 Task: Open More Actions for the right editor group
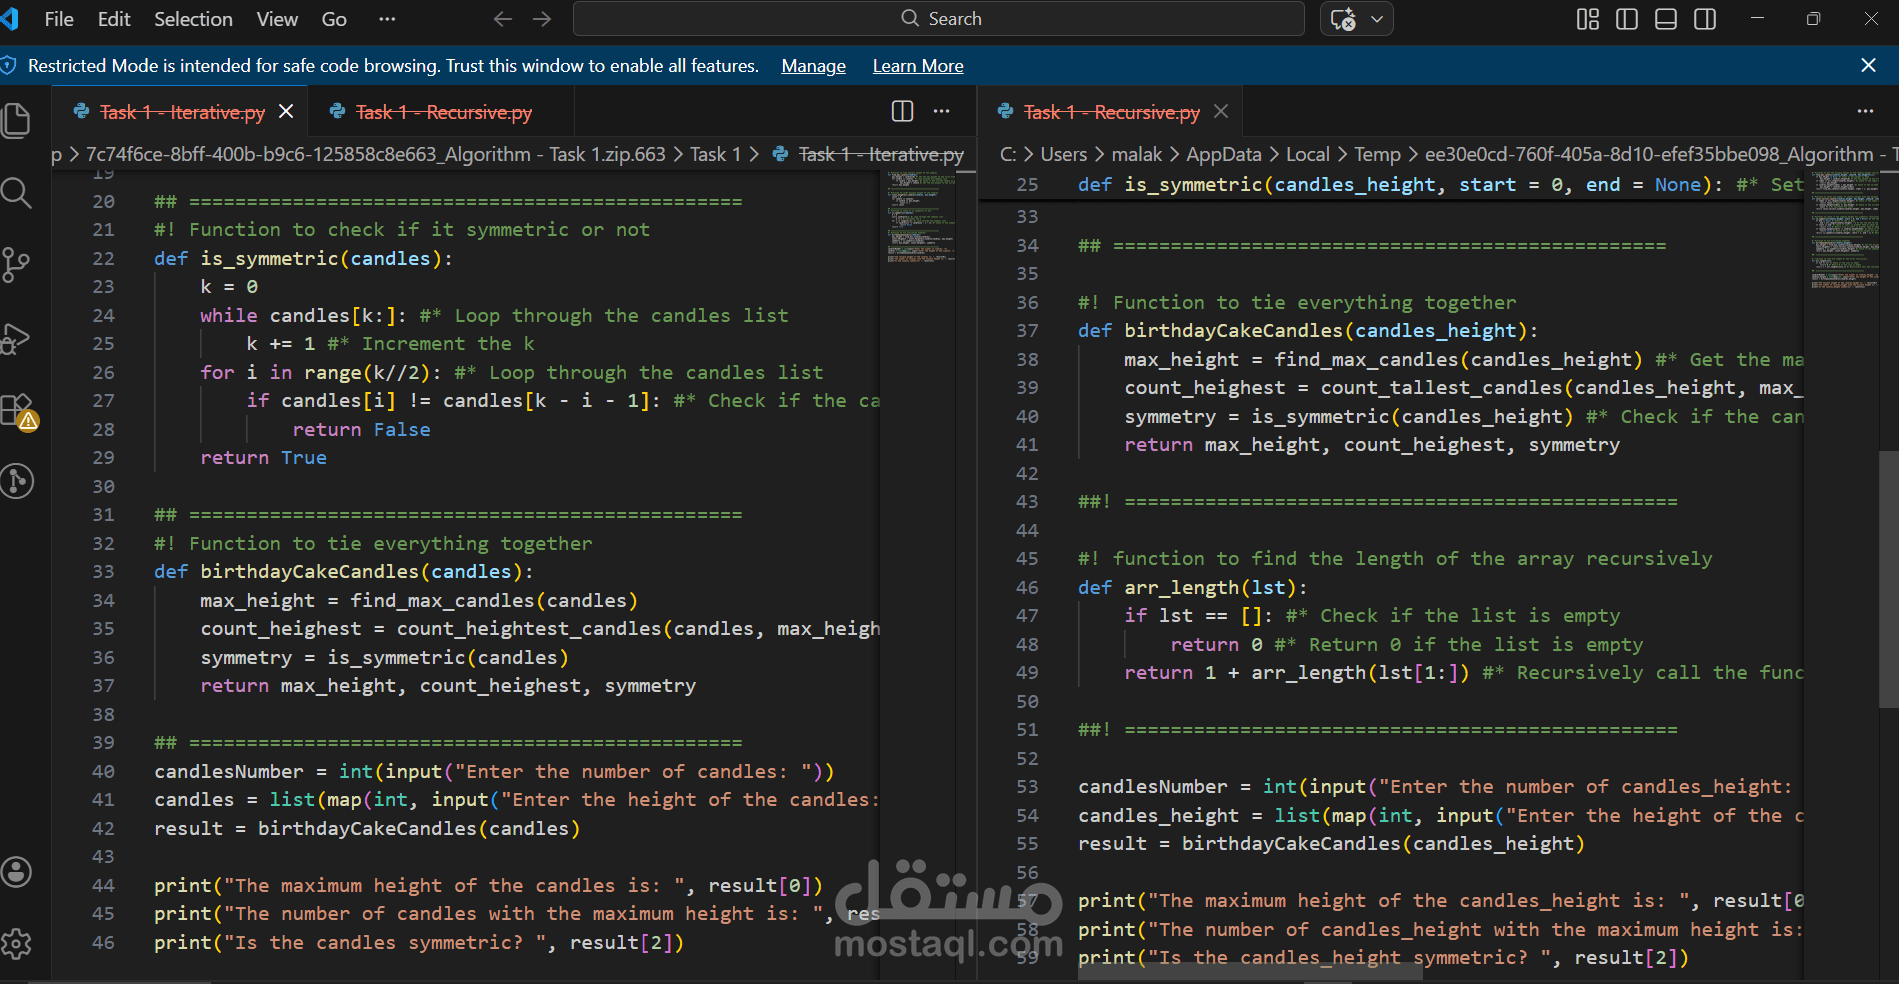click(x=1865, y=111)
